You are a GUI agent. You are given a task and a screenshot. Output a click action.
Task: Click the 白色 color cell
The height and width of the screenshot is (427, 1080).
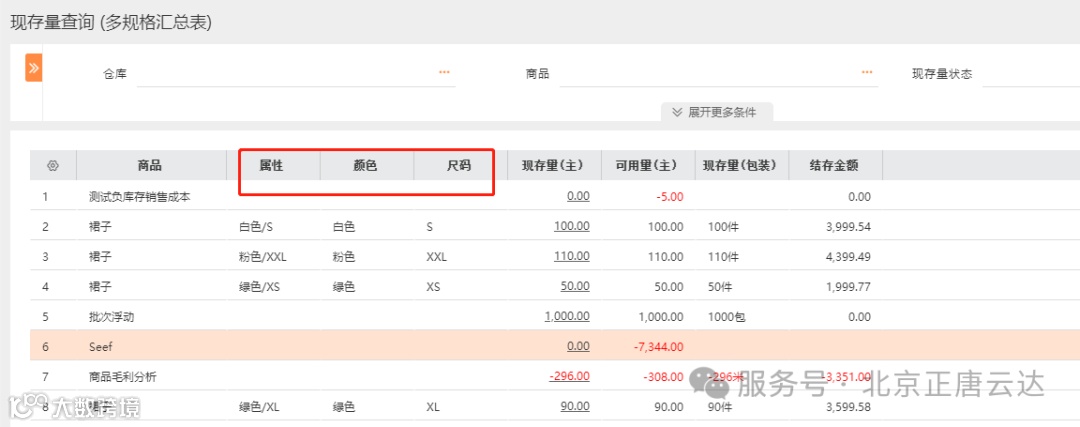point(343,227)
